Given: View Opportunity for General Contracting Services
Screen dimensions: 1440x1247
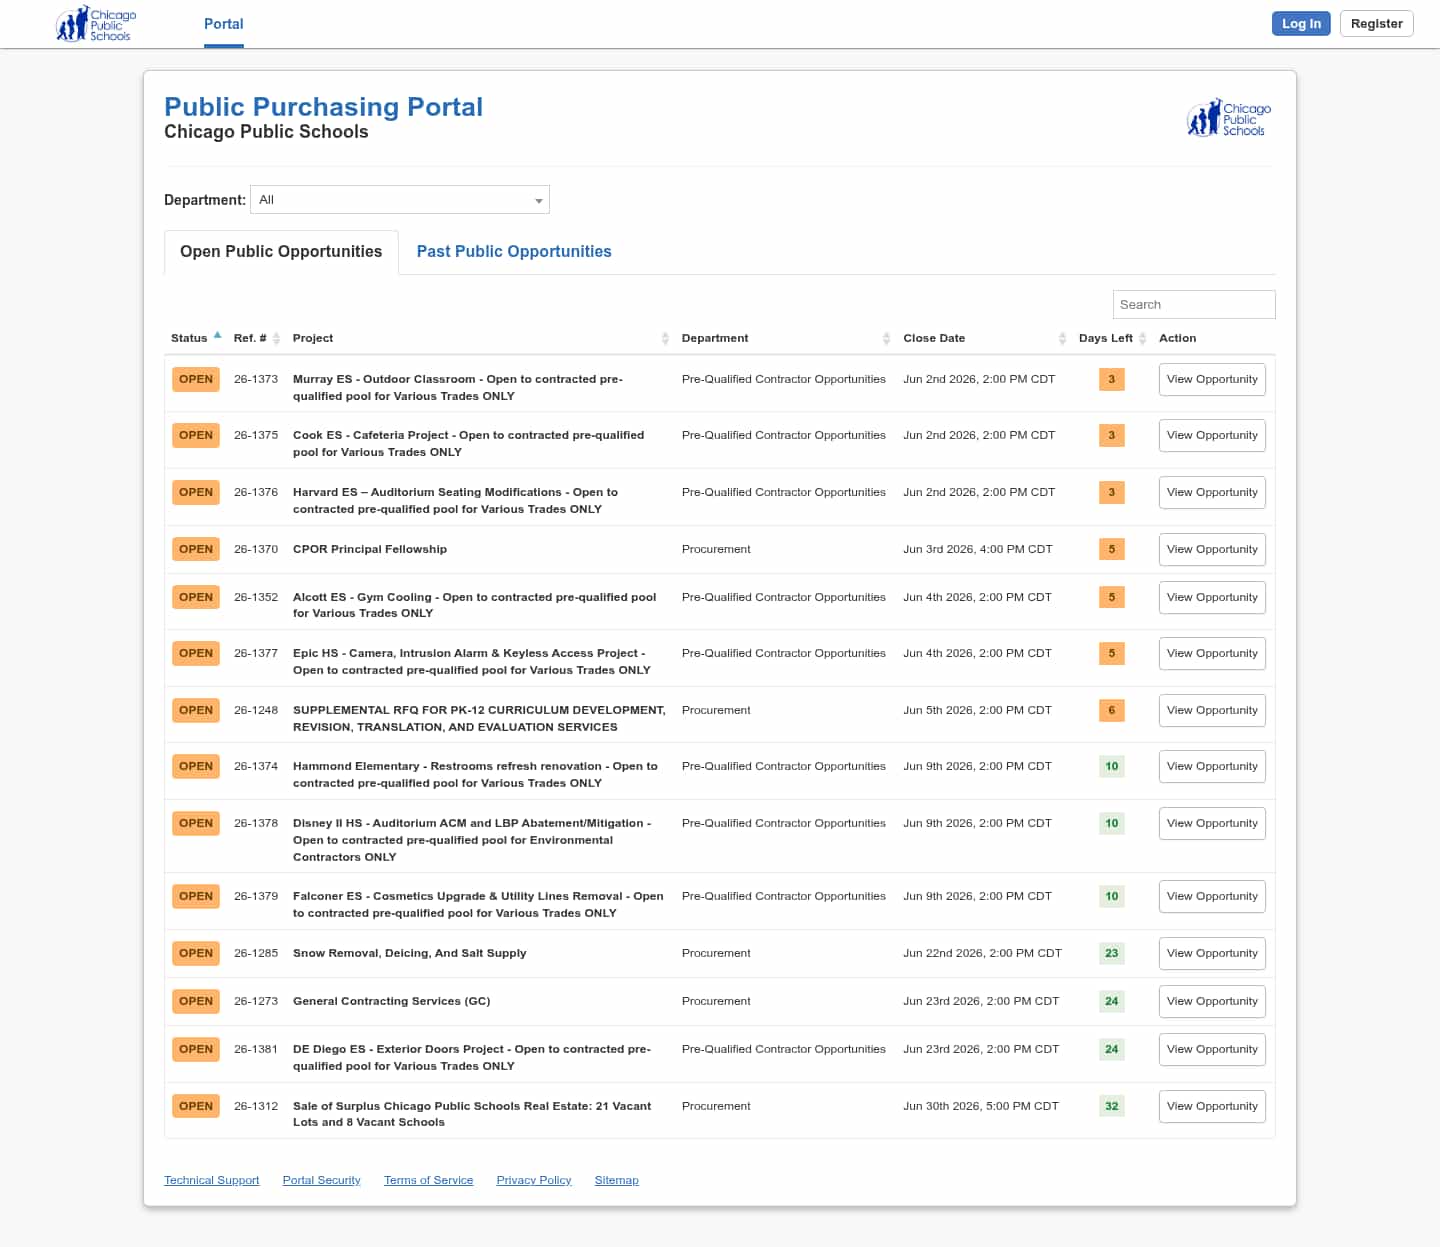Looking at the screenshot, I should point(1212,1002).
